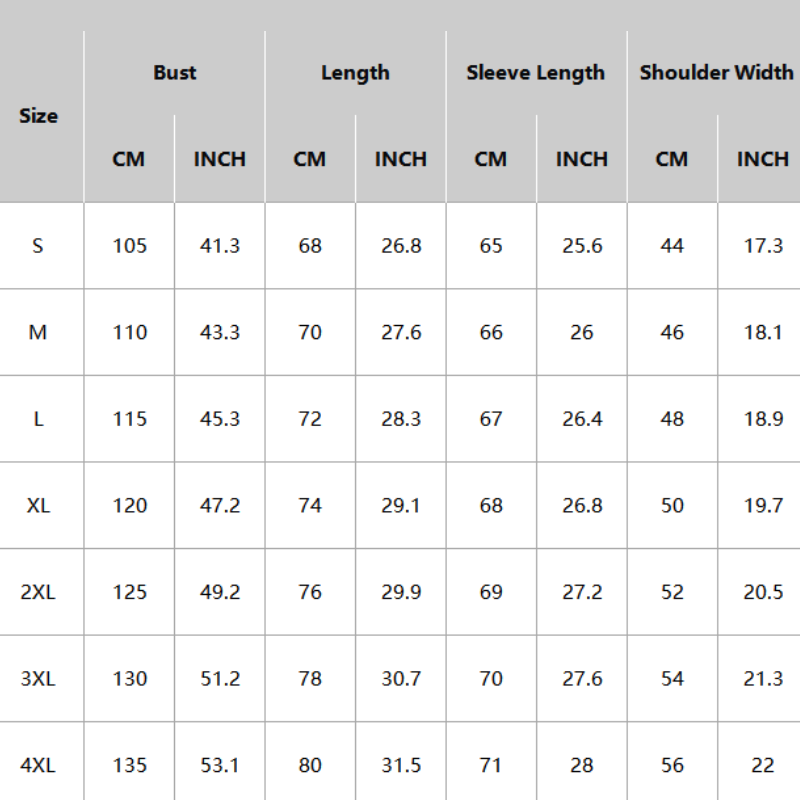800x800 pixels.
Task: Select the 51.2 bust inch cell
Action: (220, 679)
